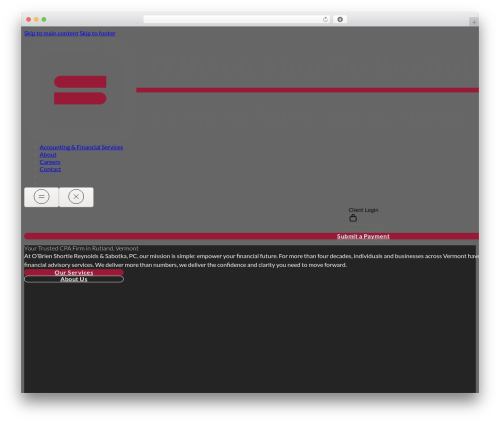Click the Client Login lock icon
500x423 pixels.
[353, 218]
